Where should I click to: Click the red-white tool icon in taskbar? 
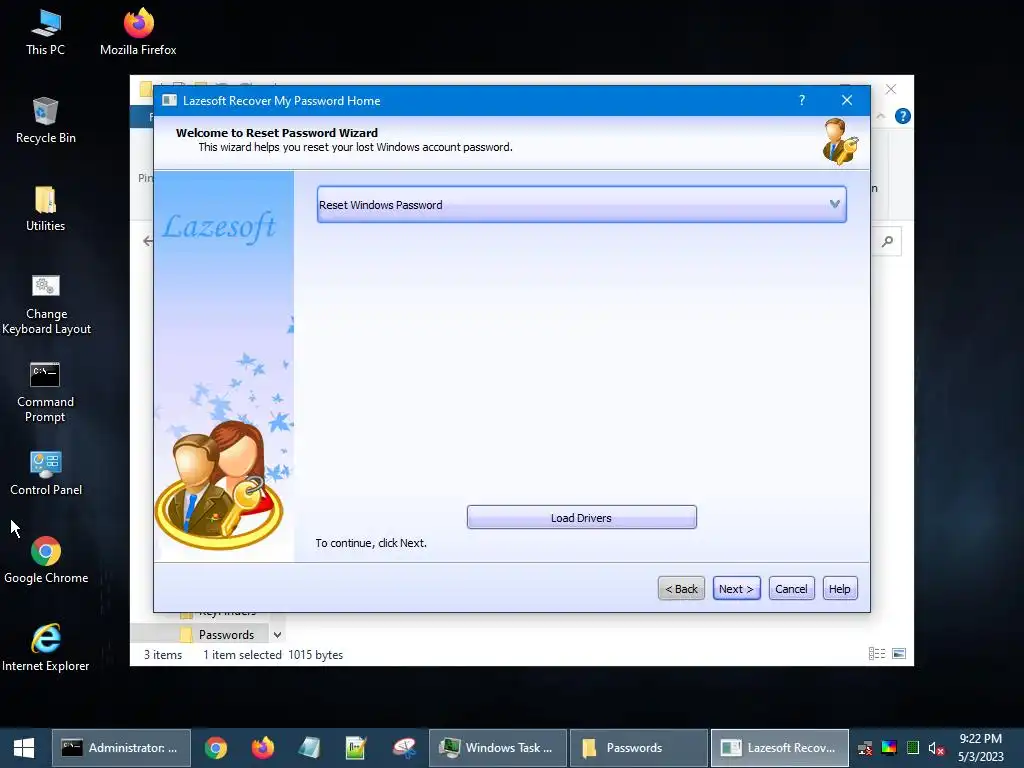click(404, 748)
